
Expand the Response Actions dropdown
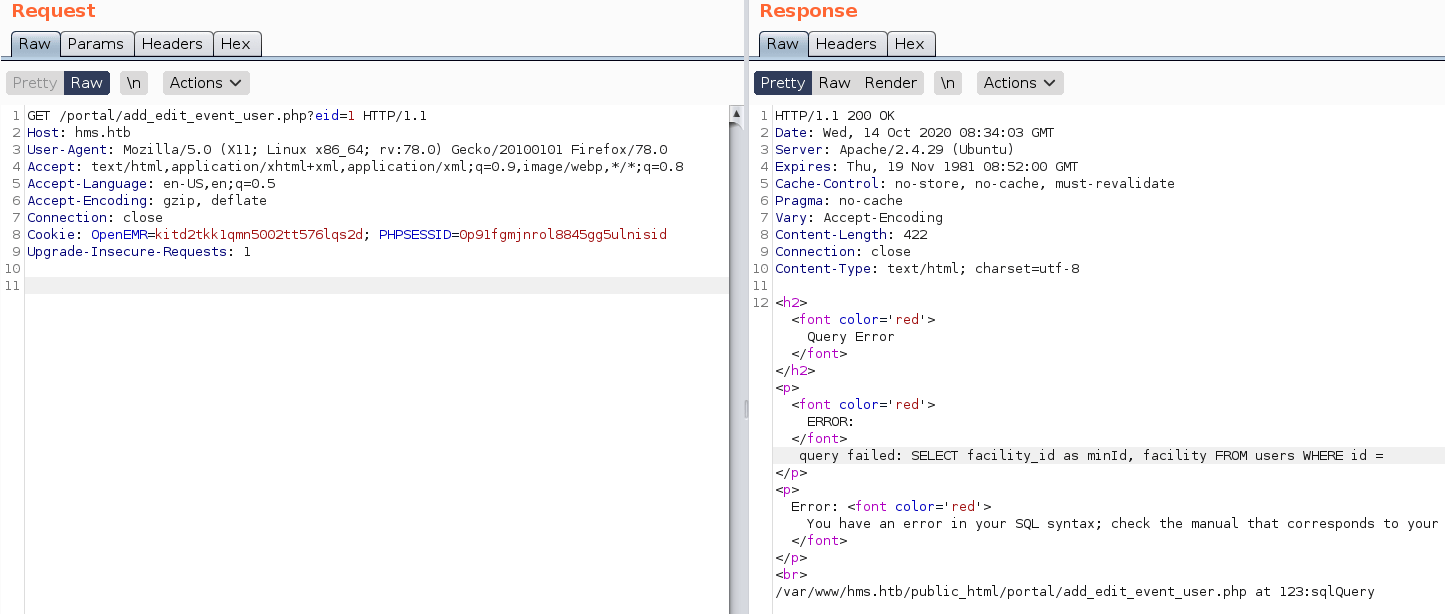(x=1019, y=83)
